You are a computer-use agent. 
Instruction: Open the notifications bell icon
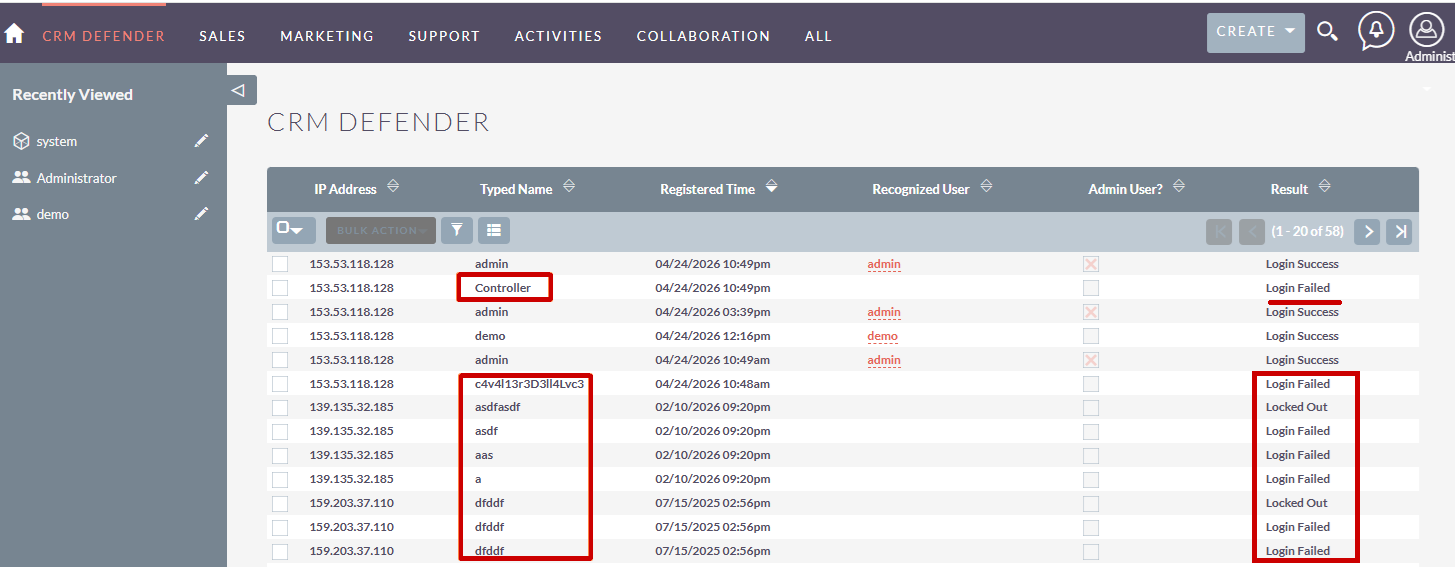(x=1376, y=31)
